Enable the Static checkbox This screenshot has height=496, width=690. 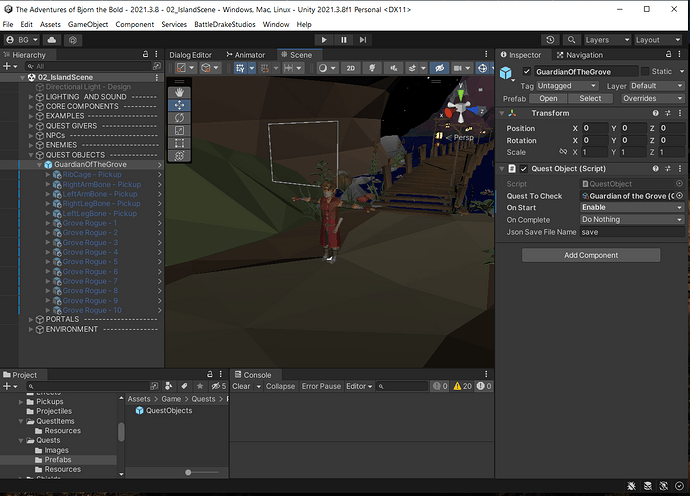click(x=645, y=71)
